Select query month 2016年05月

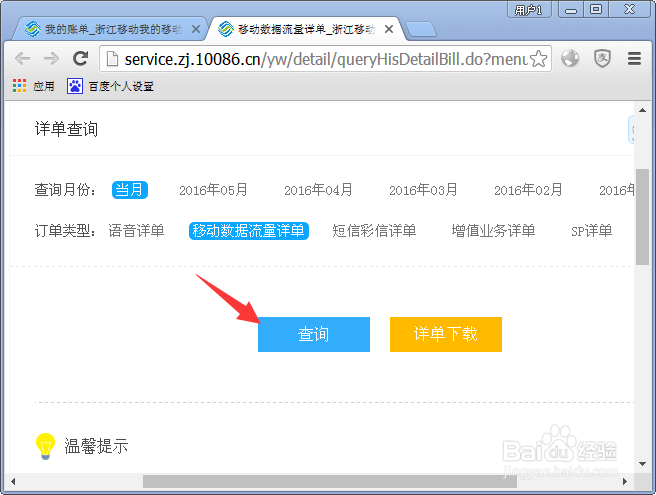click(213, 190)
